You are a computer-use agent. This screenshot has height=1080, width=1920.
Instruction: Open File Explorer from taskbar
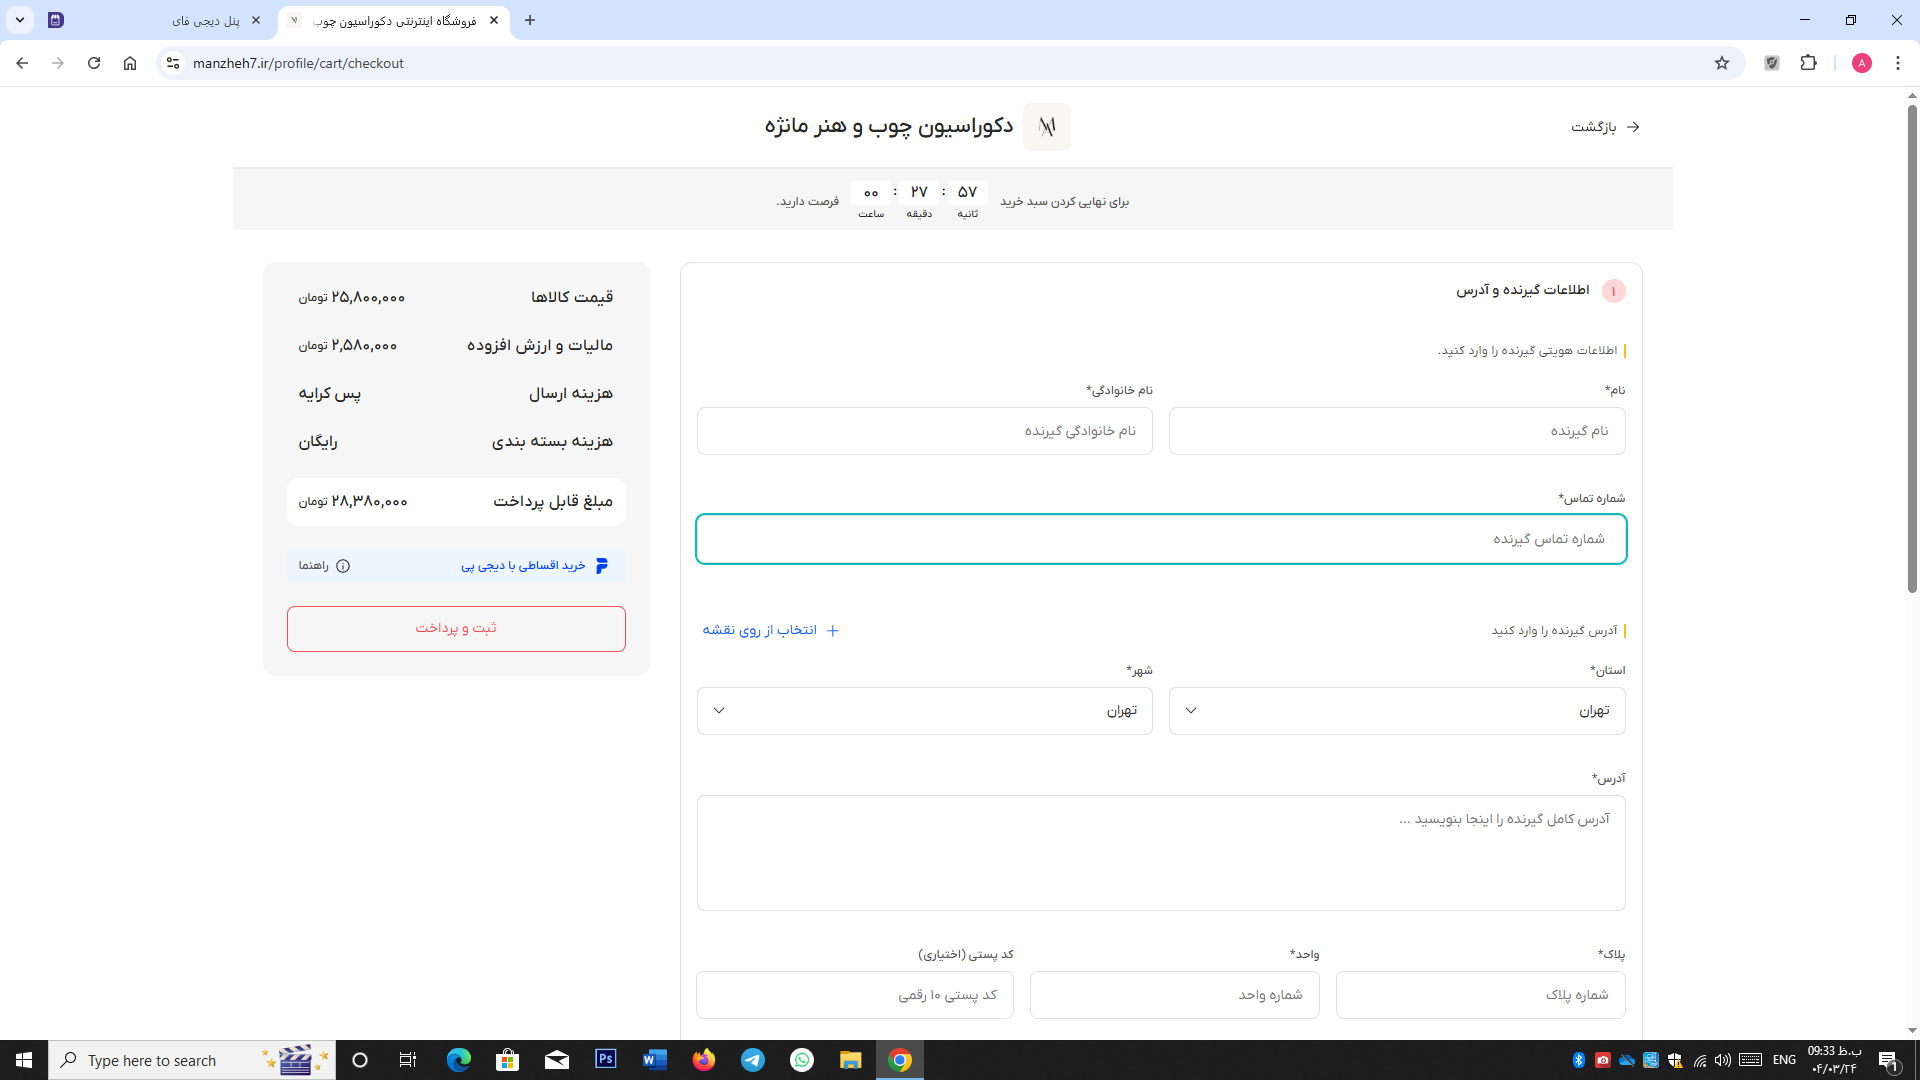(851, 1060)
